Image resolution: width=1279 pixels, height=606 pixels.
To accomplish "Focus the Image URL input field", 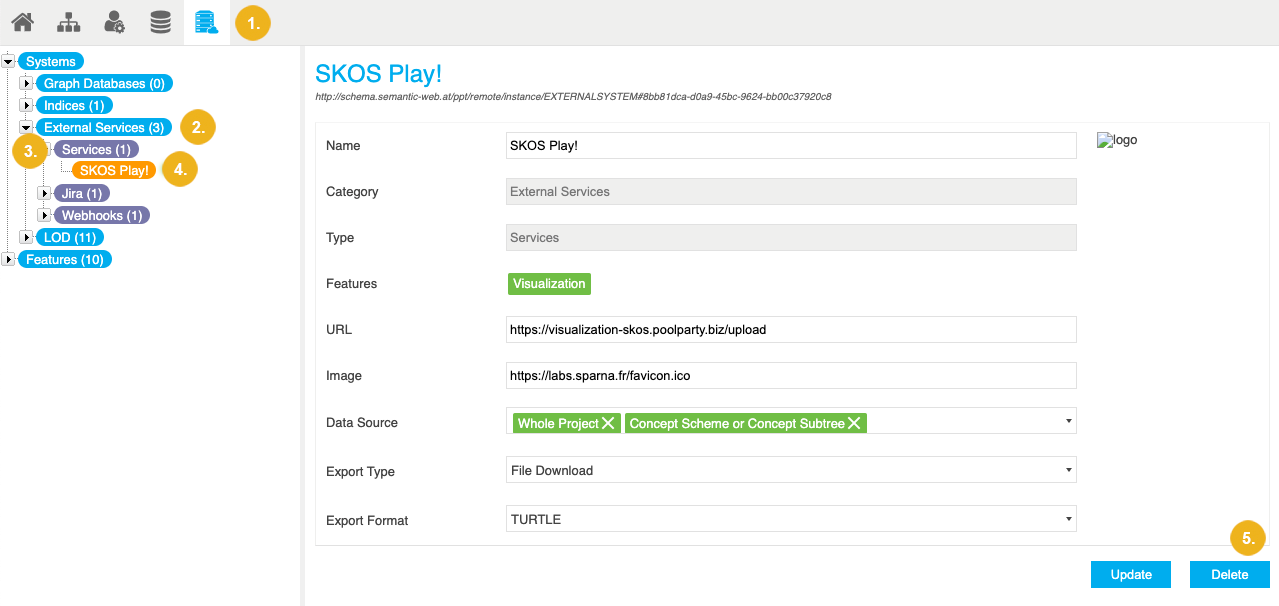I will pos(792,375).
